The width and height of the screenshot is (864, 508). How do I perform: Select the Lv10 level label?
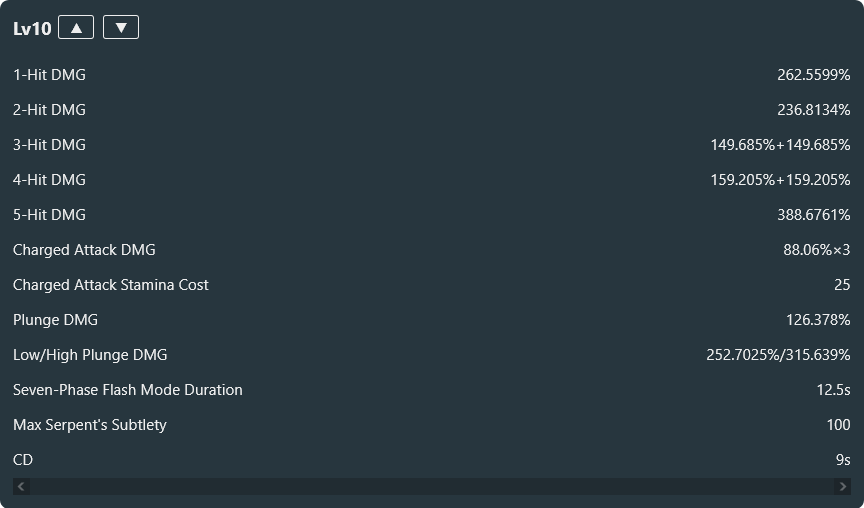pyautogui.click(x=32, y=29)
